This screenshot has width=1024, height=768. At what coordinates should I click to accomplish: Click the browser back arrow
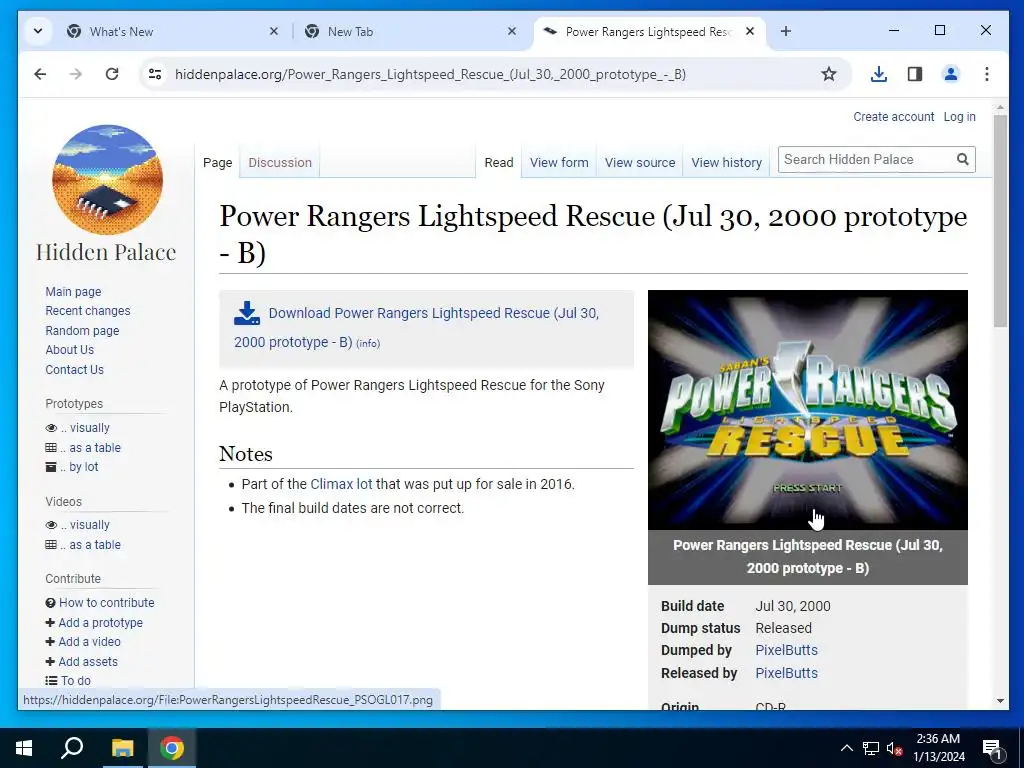pyautogui.click(x=40, y=74)
